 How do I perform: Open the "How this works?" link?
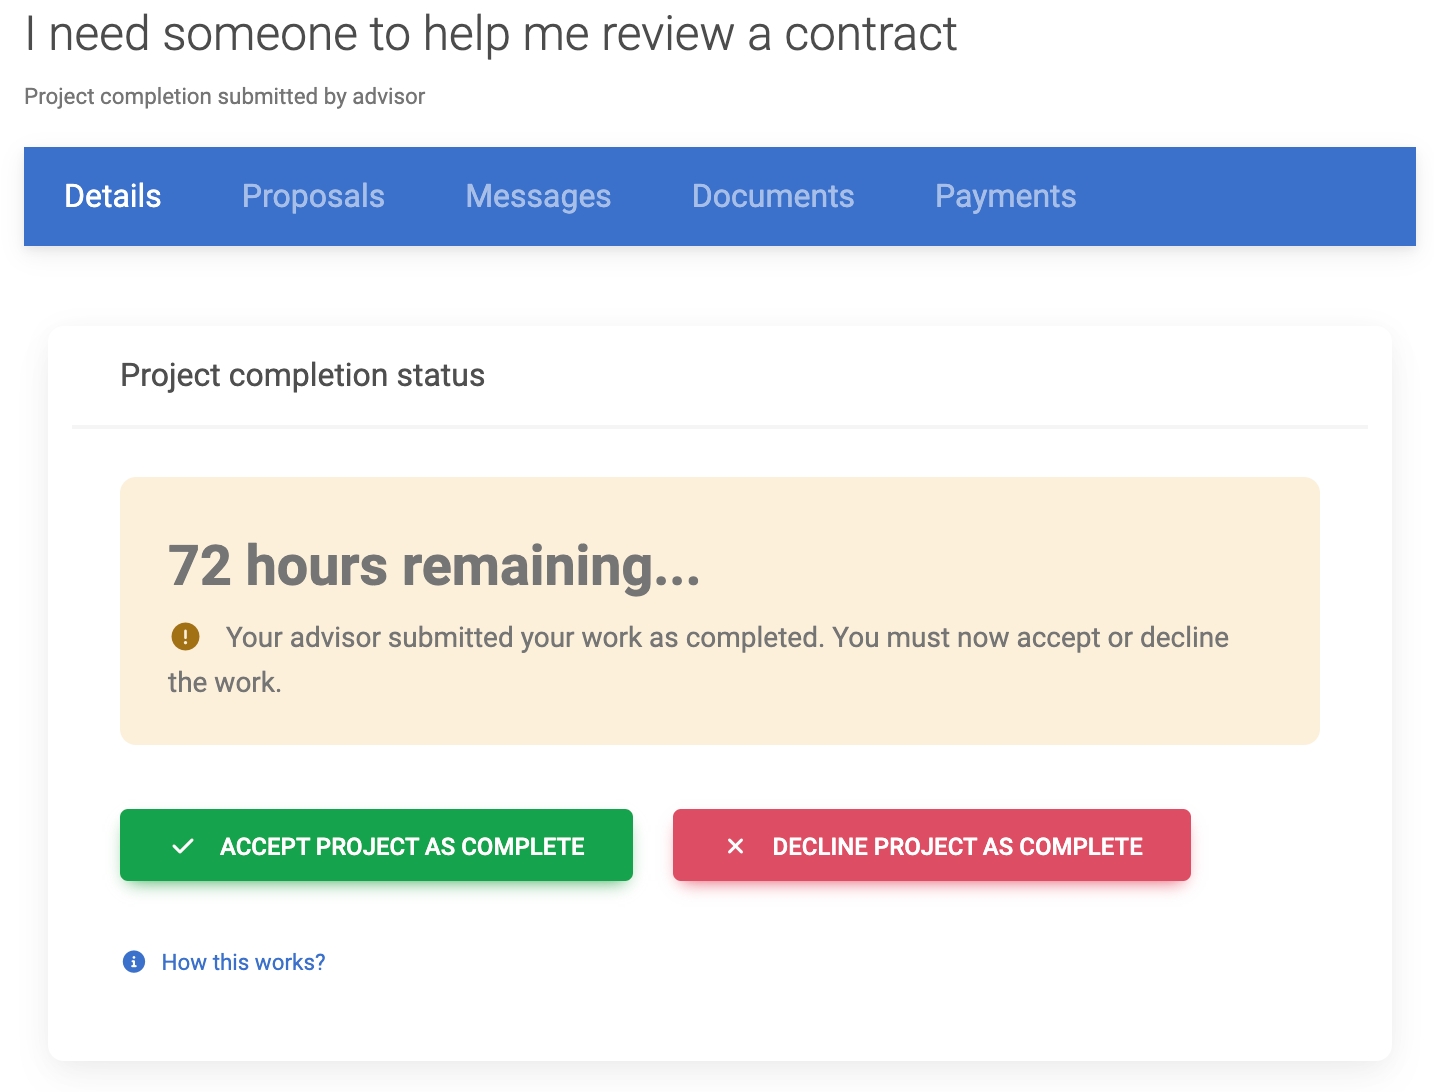(243, 962)
